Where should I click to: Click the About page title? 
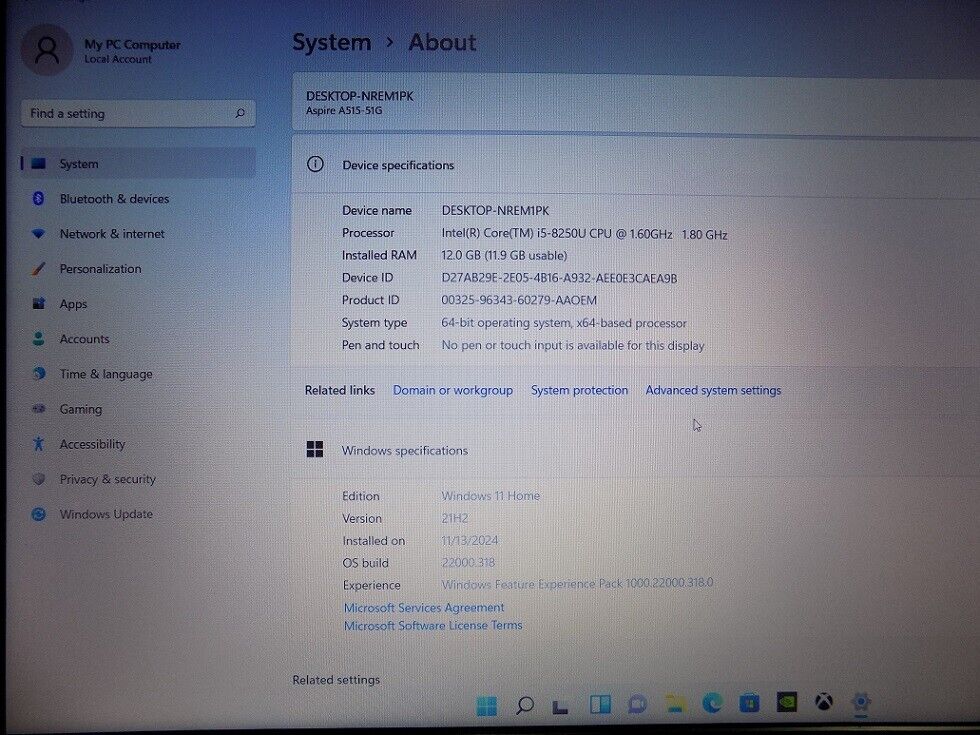[x=442, y=42]
